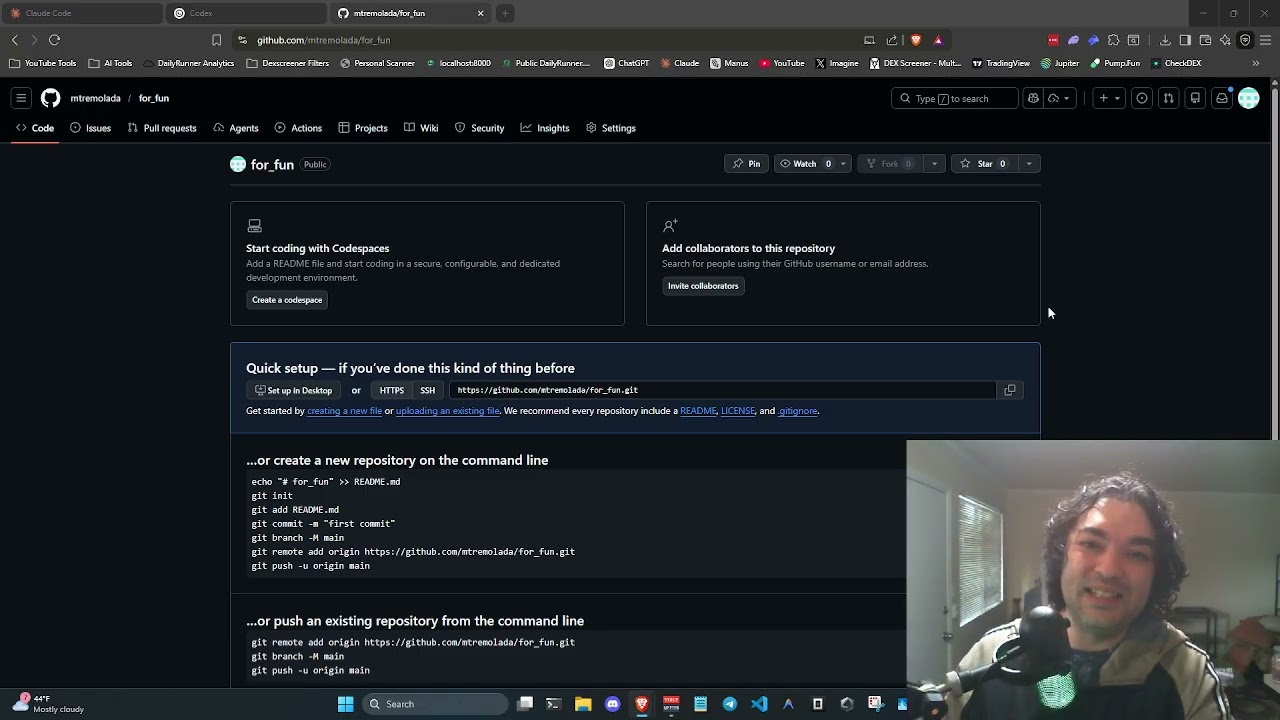Open Brave Leo AI sparkle icon

click(1225, 40)
